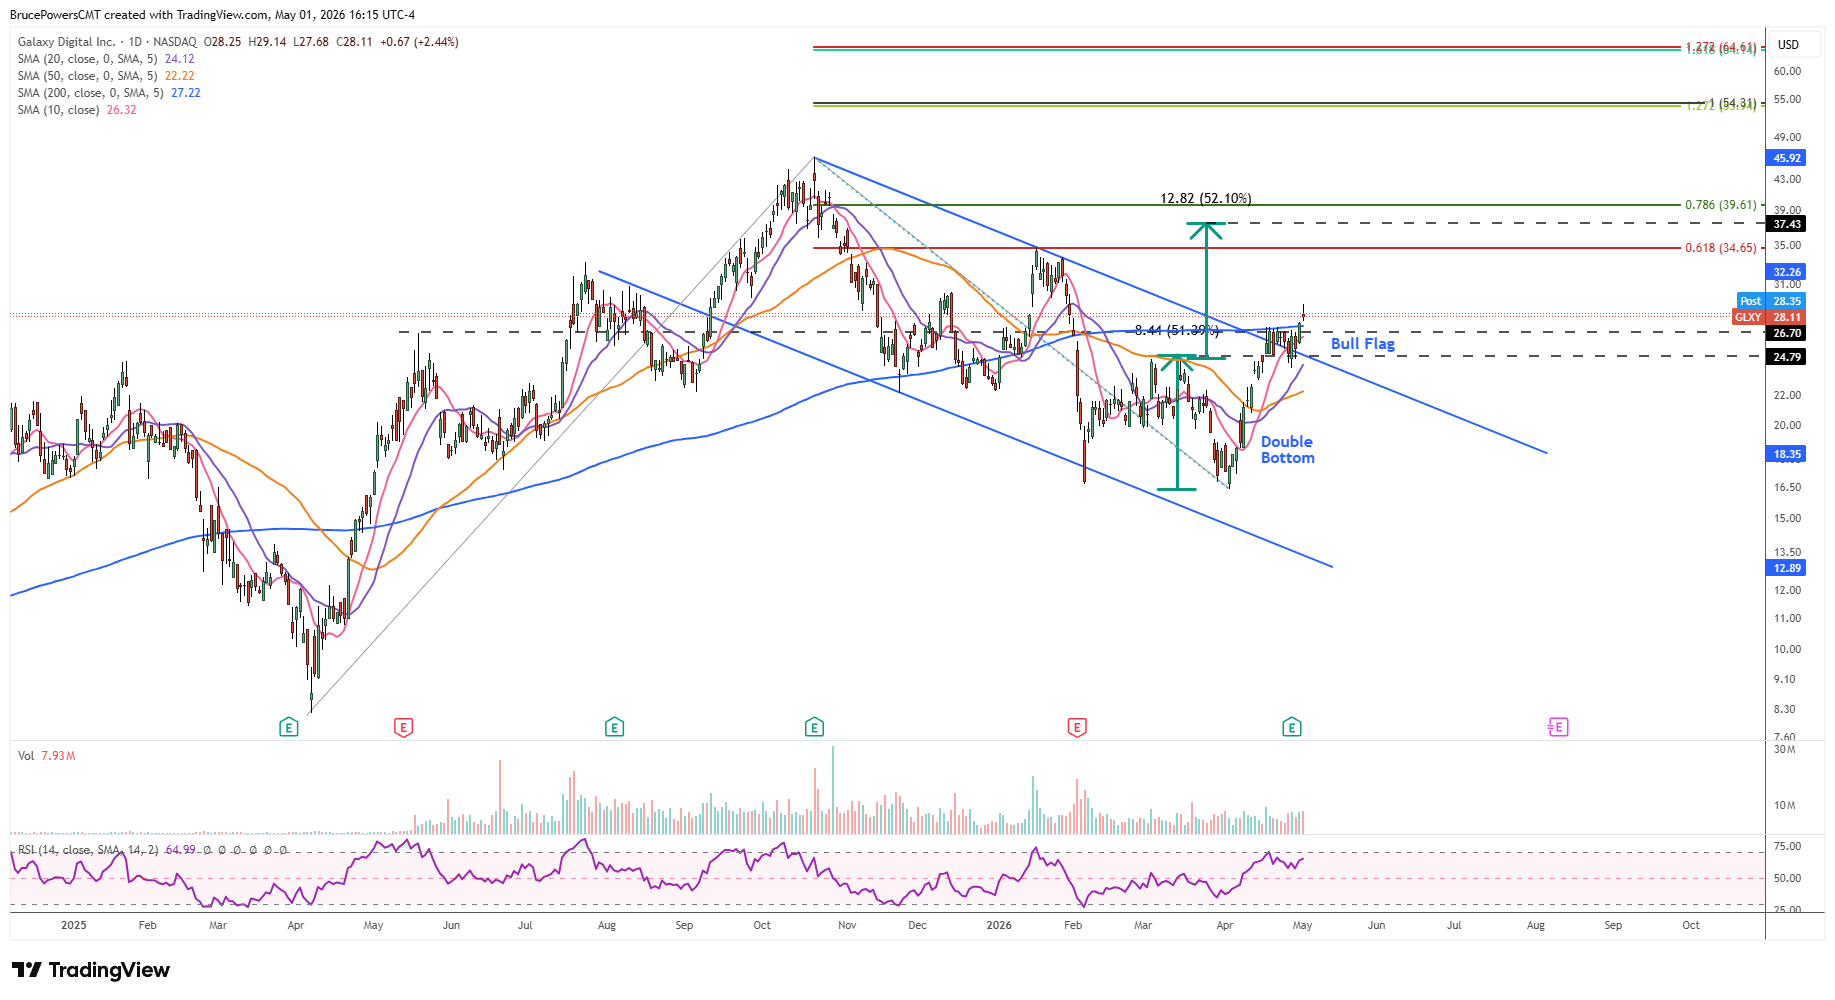Click the red earnings marker in mid-May 2025
1835x1000 pixels.
[403, 727]
